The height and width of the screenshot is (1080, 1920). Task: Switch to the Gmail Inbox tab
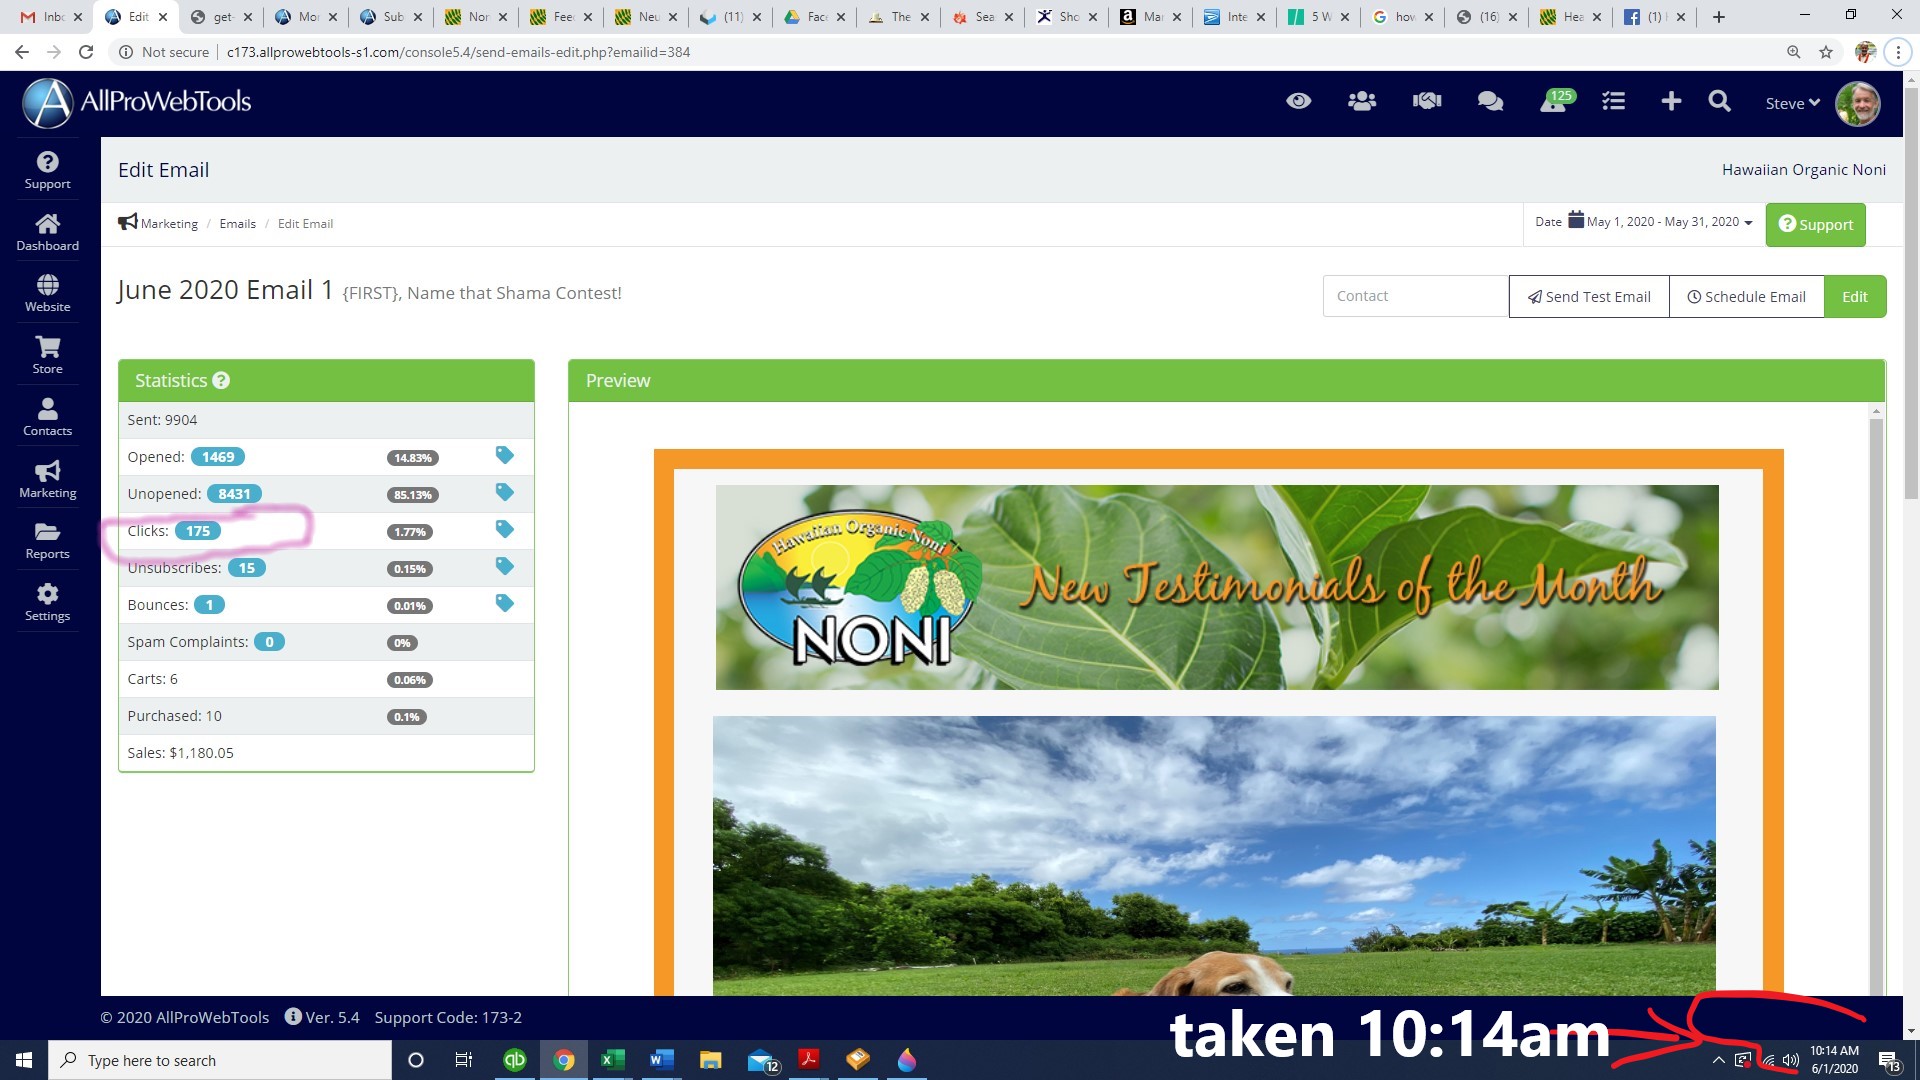(51, 17)
